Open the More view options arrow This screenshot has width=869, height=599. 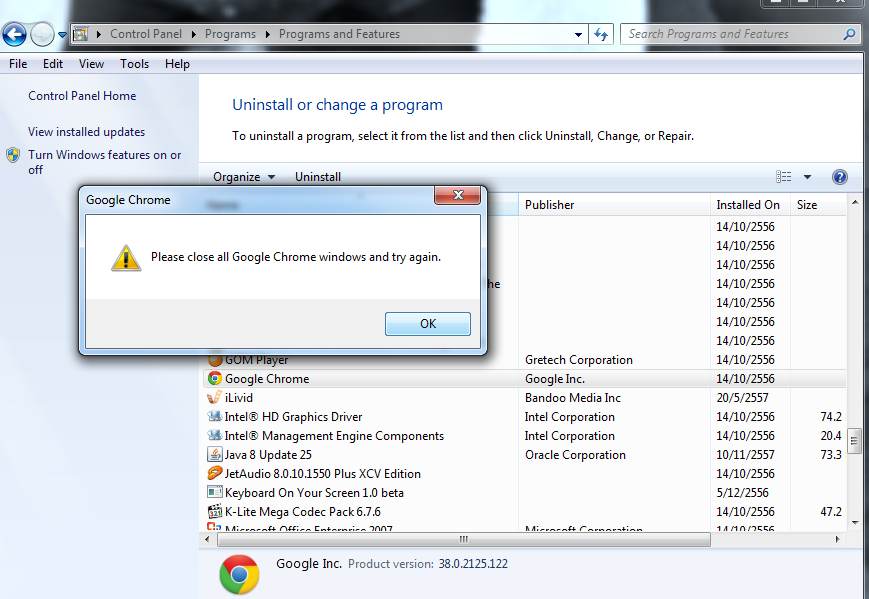(807, 177)
